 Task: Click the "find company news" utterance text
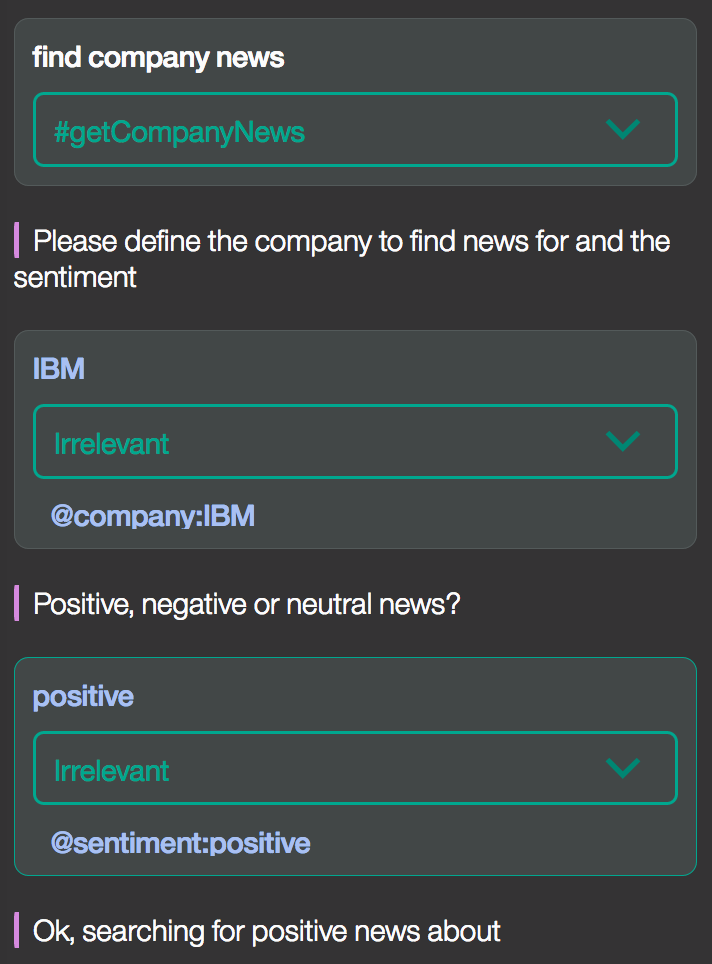pos(158,58)
